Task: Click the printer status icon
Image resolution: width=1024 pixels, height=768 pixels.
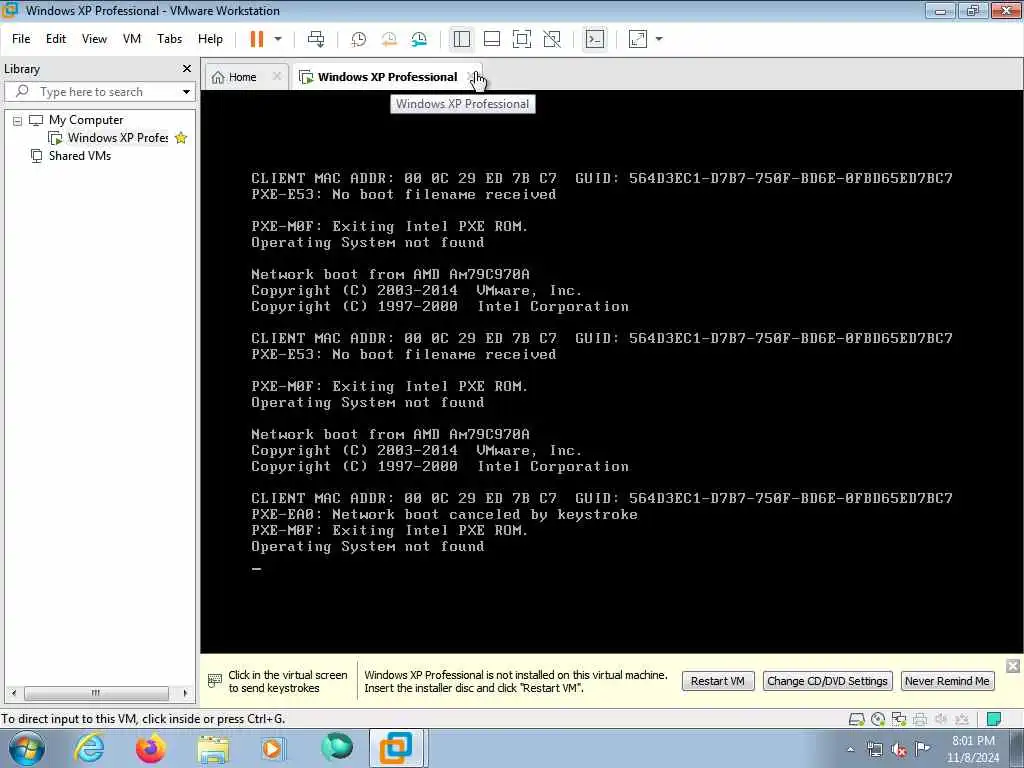Action: [920, 719]
